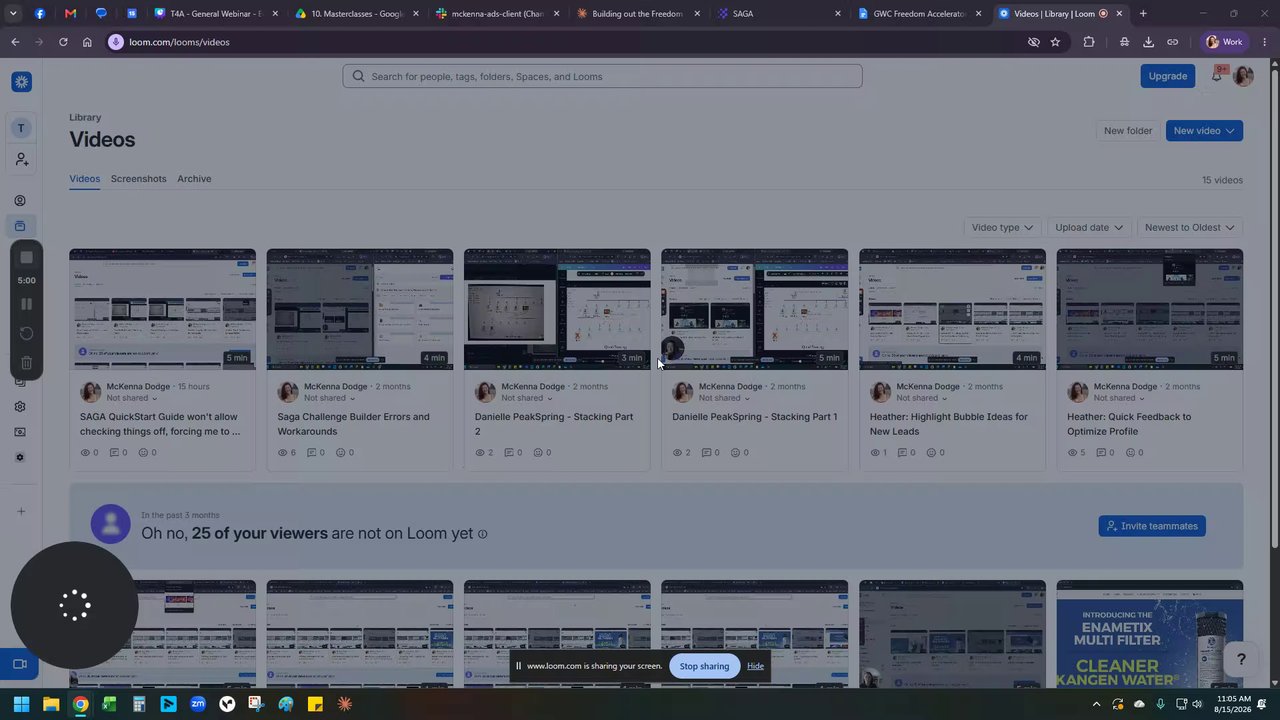Restart the recording with the circular arrow icon

coord(26,333)
